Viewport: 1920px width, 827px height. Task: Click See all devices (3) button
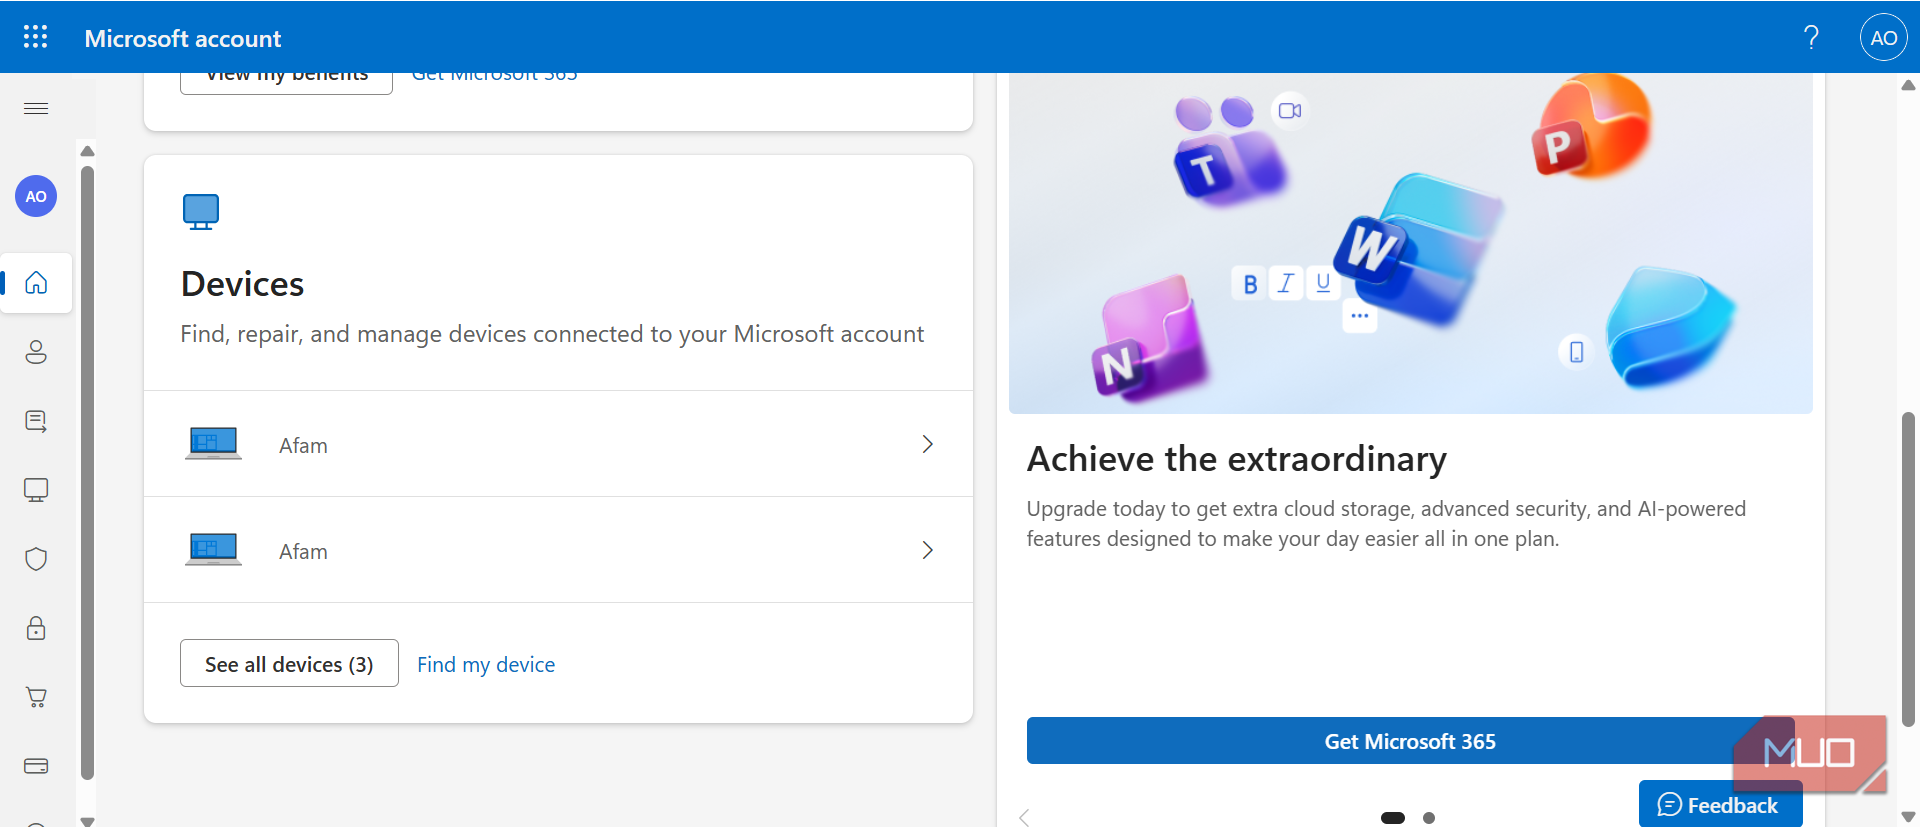click(289, 663)
